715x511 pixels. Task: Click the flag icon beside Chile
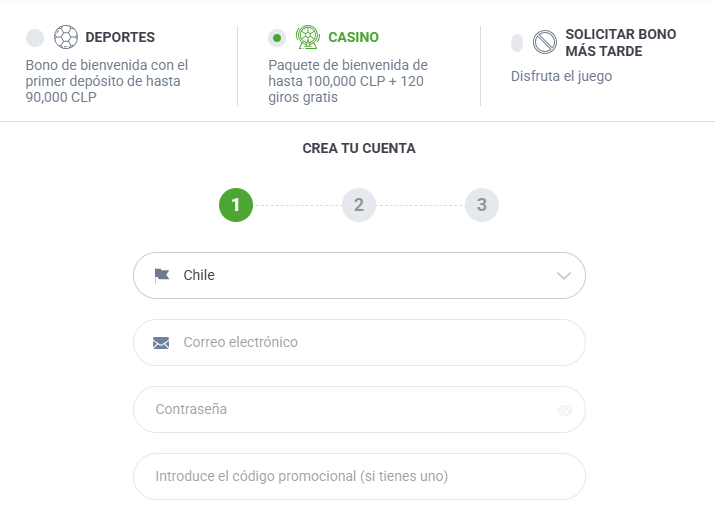click(x=162, y=275)
